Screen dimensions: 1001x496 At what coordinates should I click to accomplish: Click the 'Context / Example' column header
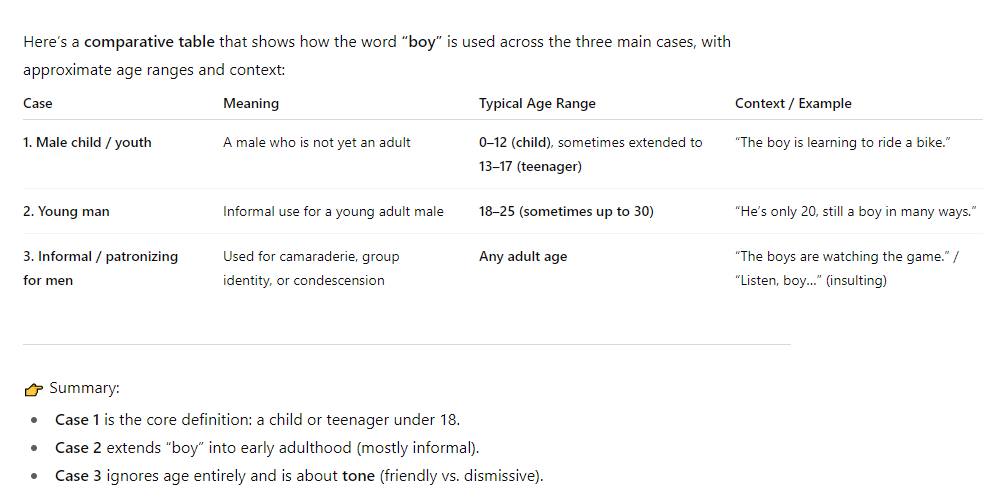coord(793,103)
